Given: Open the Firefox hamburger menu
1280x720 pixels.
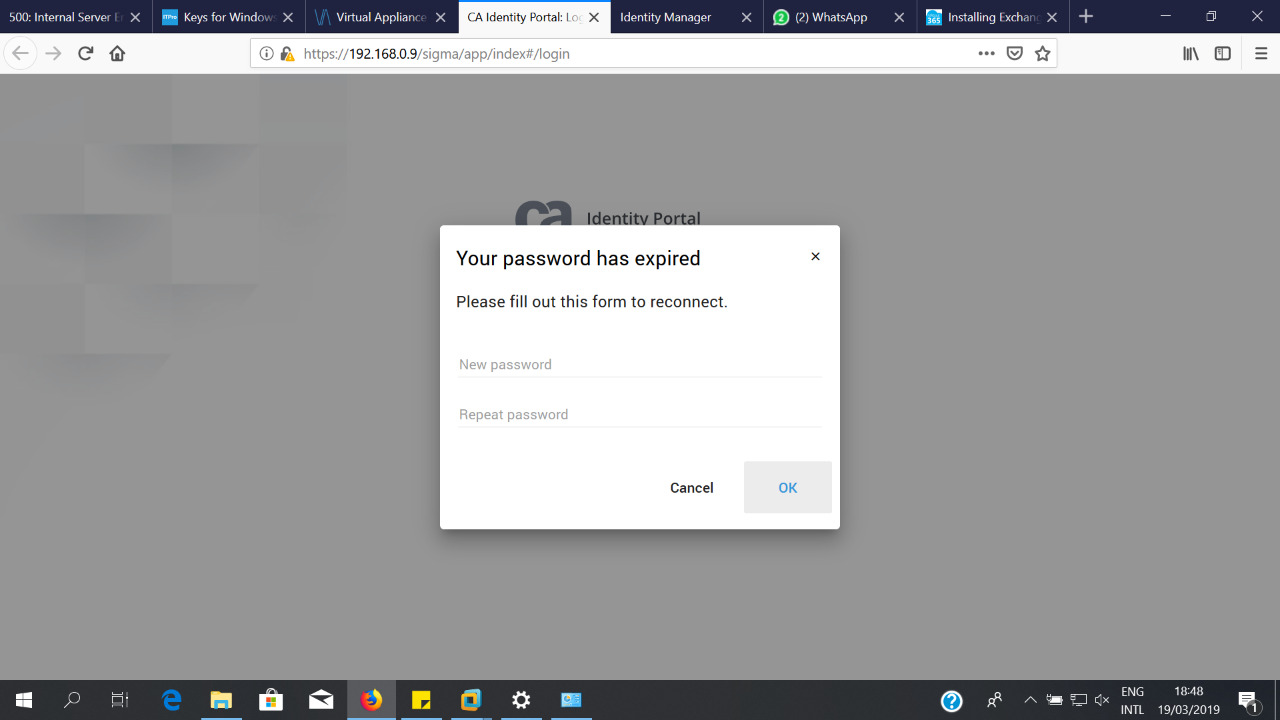Looking at the screenshot, I should tap(1261, 54).
